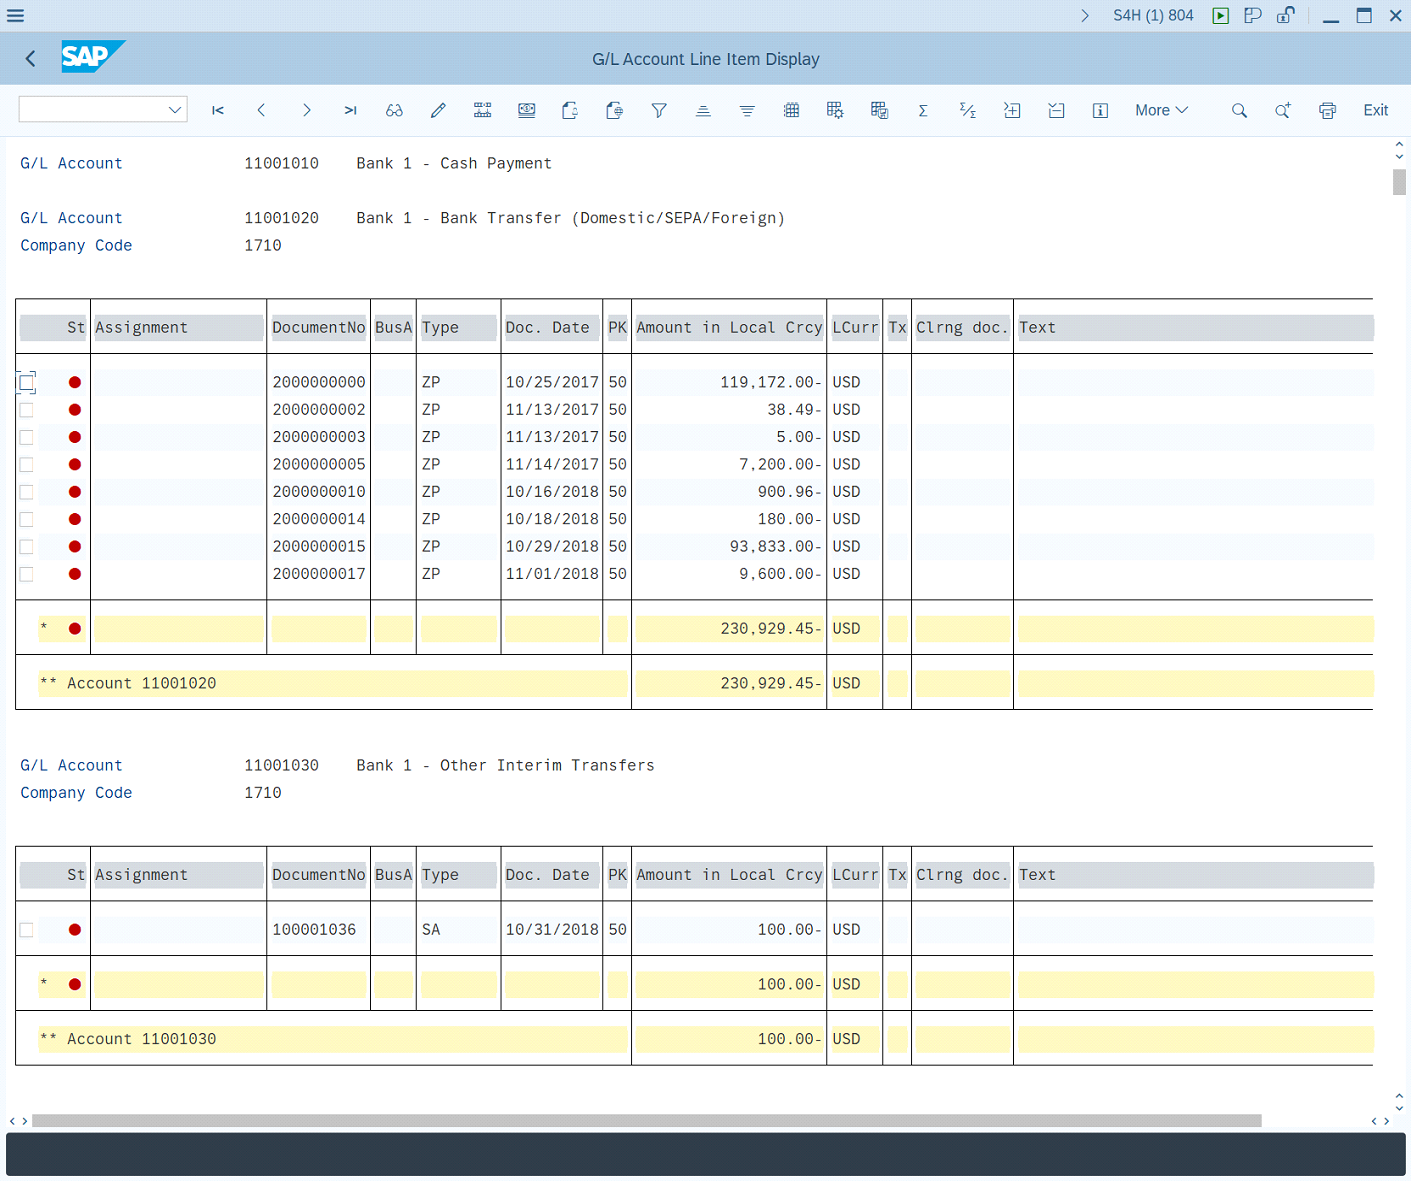Click the Back arrow button

(31, 59)
